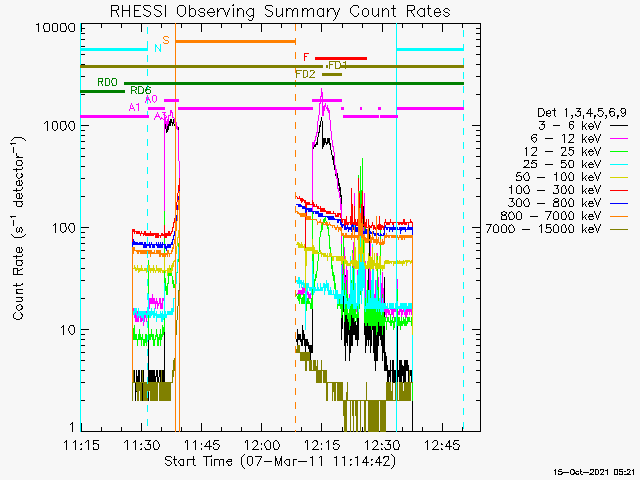This screenshot has width=640, height=480.
Task: Click the 6 - 12 keV legend label
Action: pos(566,139)
